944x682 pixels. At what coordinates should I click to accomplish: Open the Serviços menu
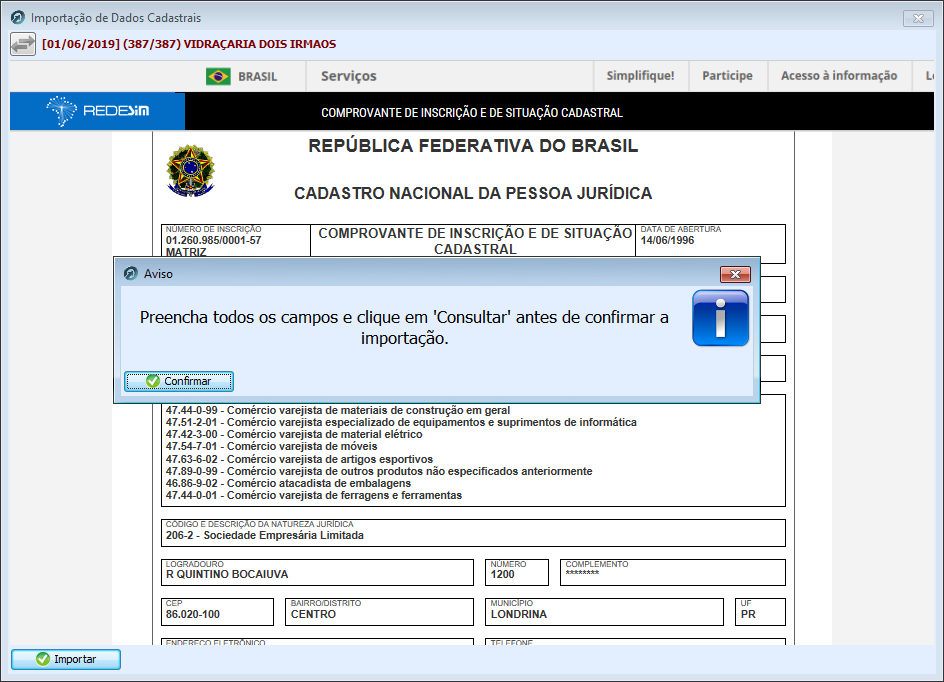[349, 76]
